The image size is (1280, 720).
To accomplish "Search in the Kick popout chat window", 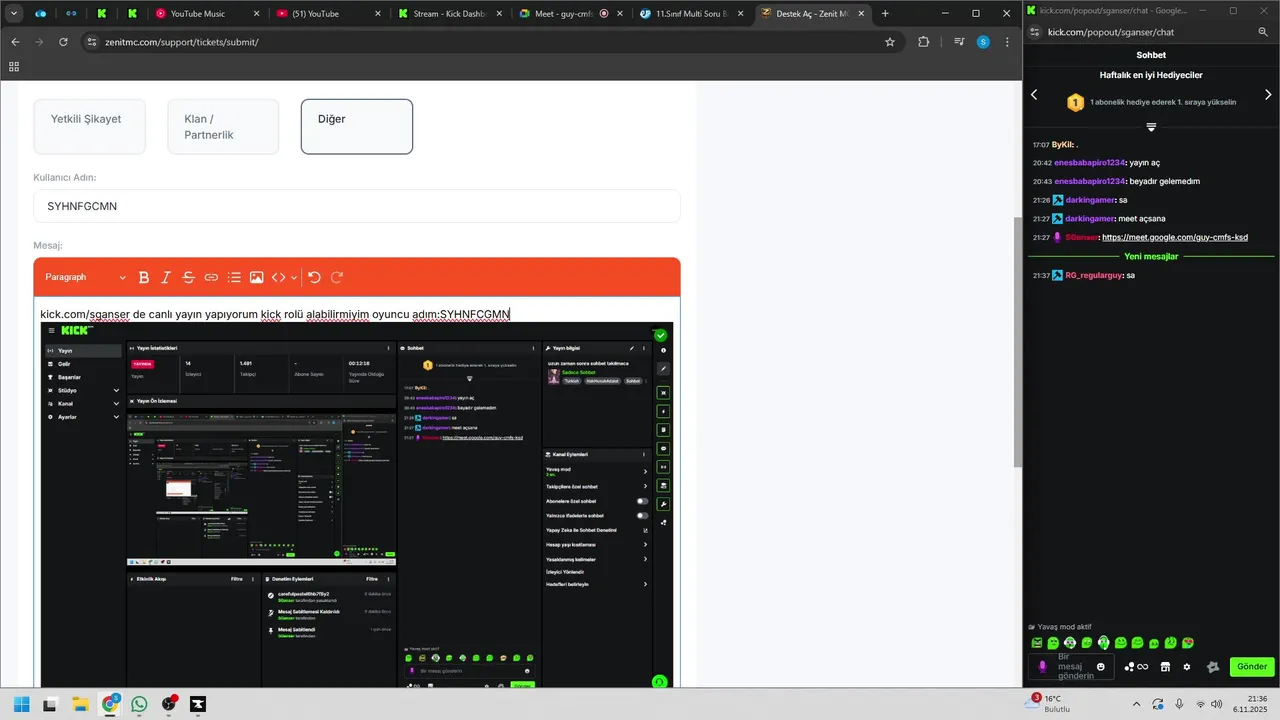I will click(x=1263, y=32).
